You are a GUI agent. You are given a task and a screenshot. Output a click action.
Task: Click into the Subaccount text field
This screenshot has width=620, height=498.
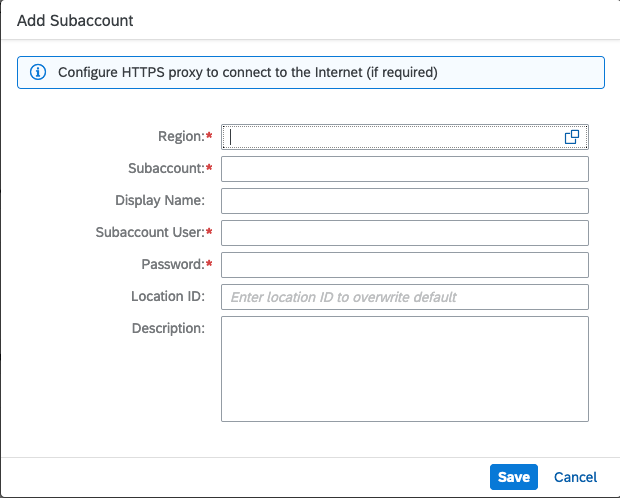pos(405,169)
